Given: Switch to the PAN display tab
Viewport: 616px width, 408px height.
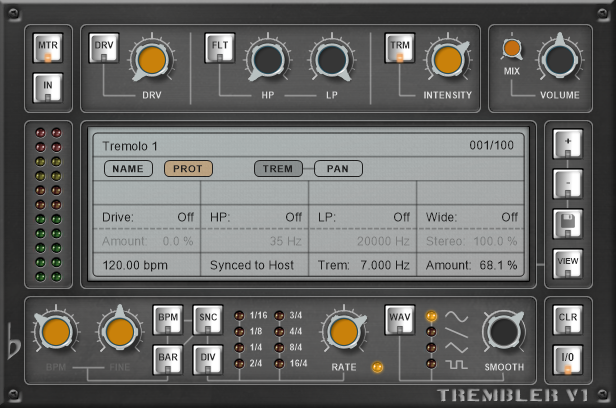Looking at the screenshot, I should tap(338, 169).
